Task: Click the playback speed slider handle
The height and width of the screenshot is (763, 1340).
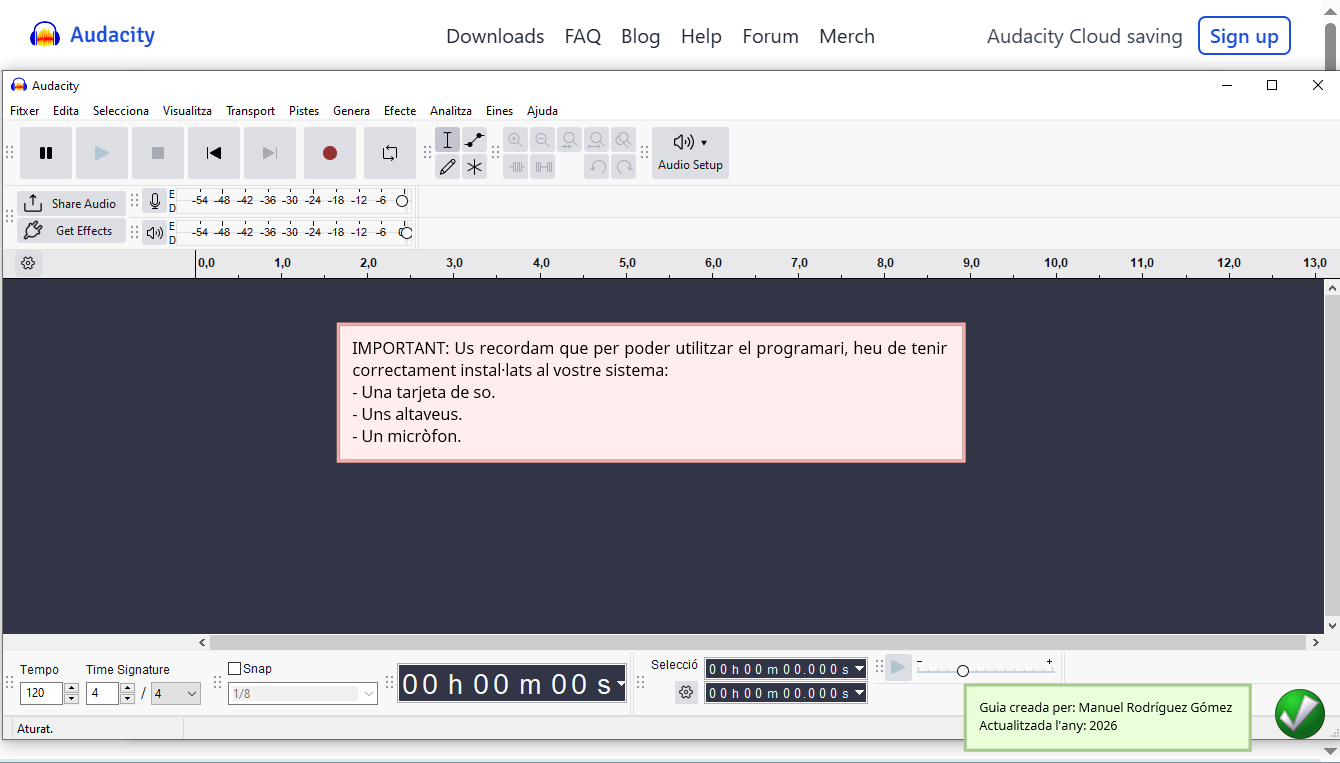Action: point(963,671)
